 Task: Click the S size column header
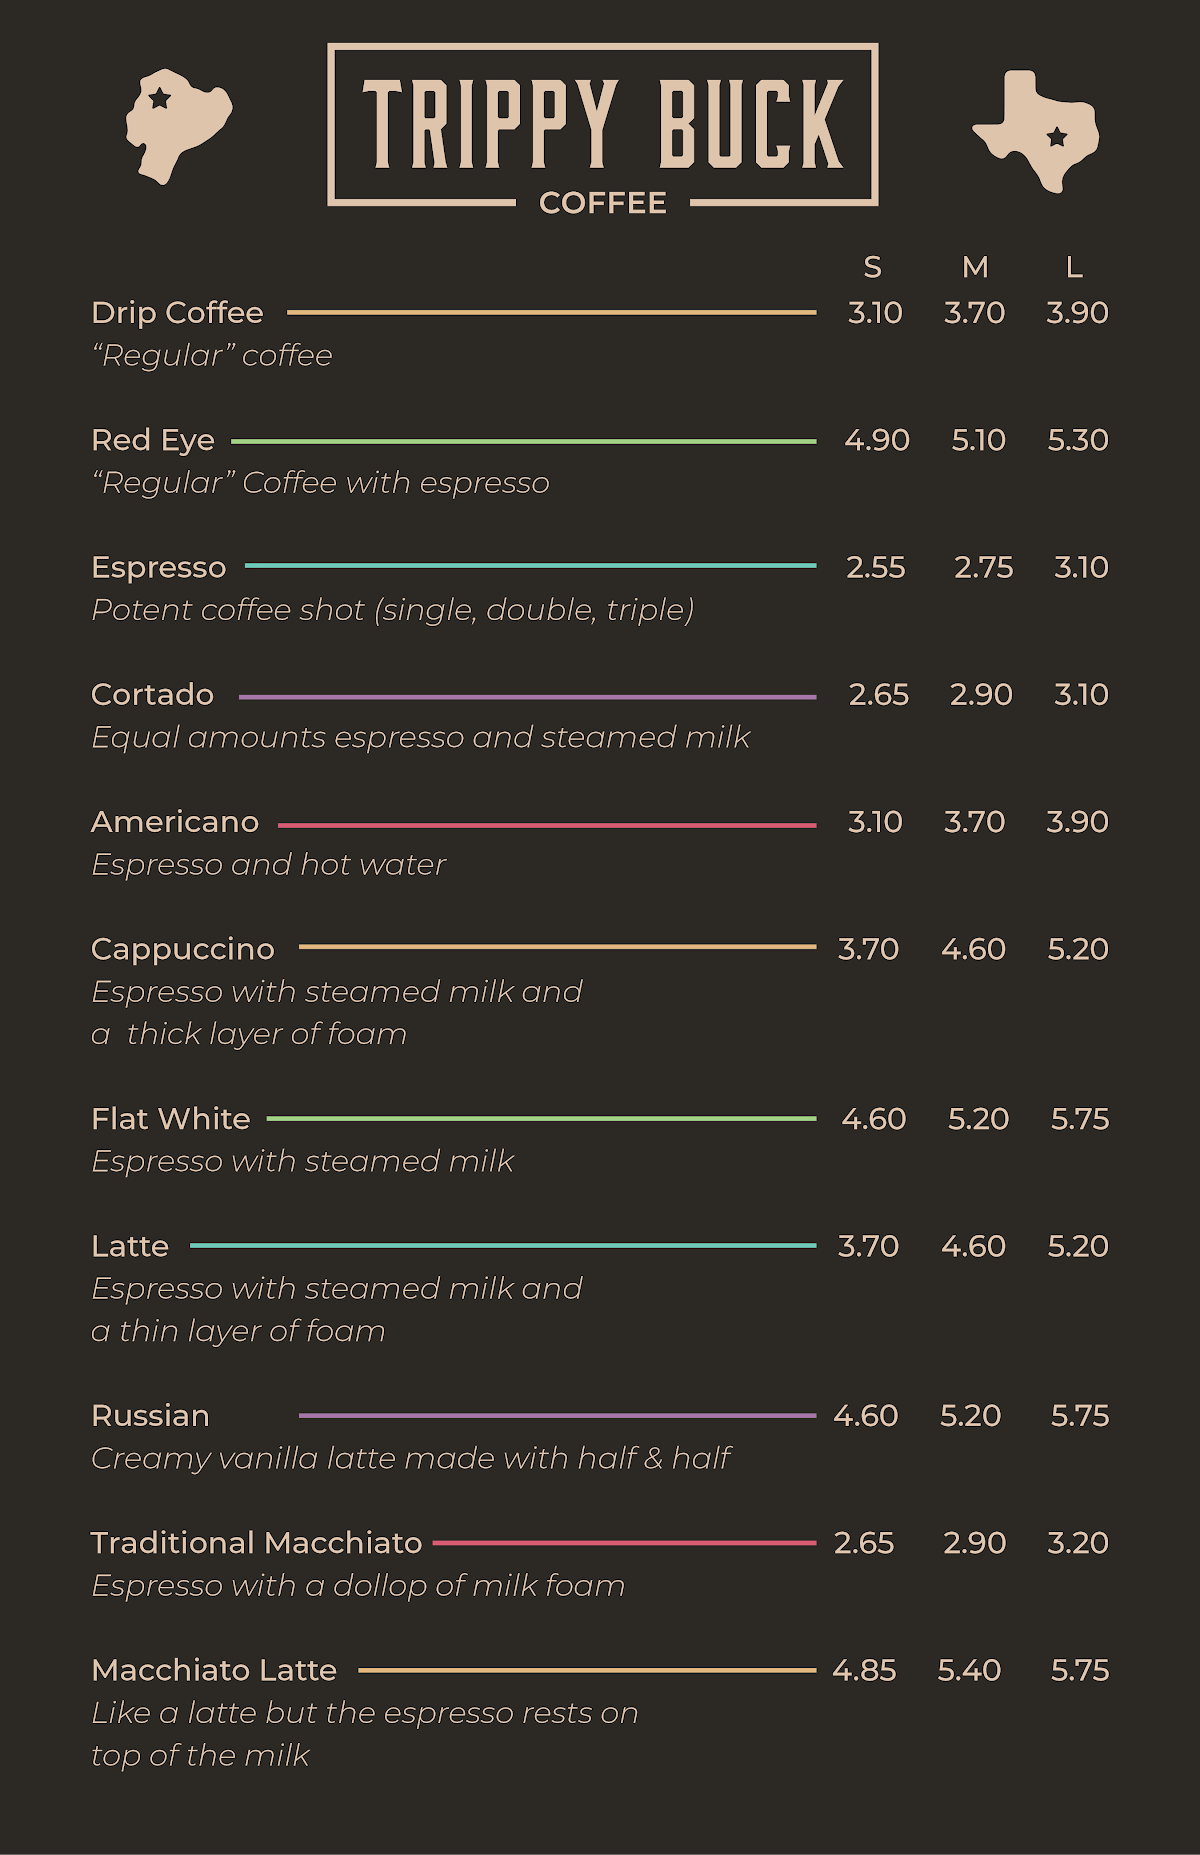click(x=873, y=267)
